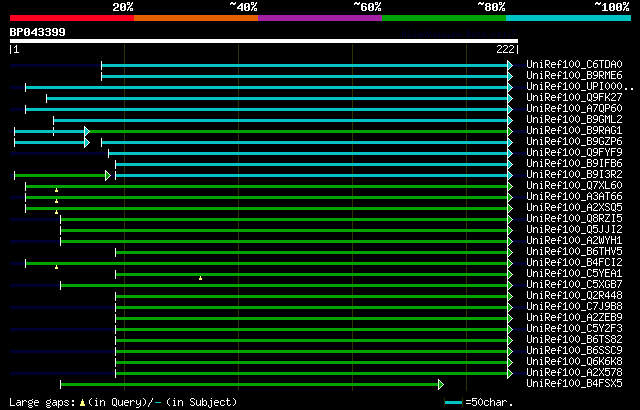This screenshot has height=410, width=640.
Task: Click the cyan 50char scale bar legend
Action: (x=453, y=403)
